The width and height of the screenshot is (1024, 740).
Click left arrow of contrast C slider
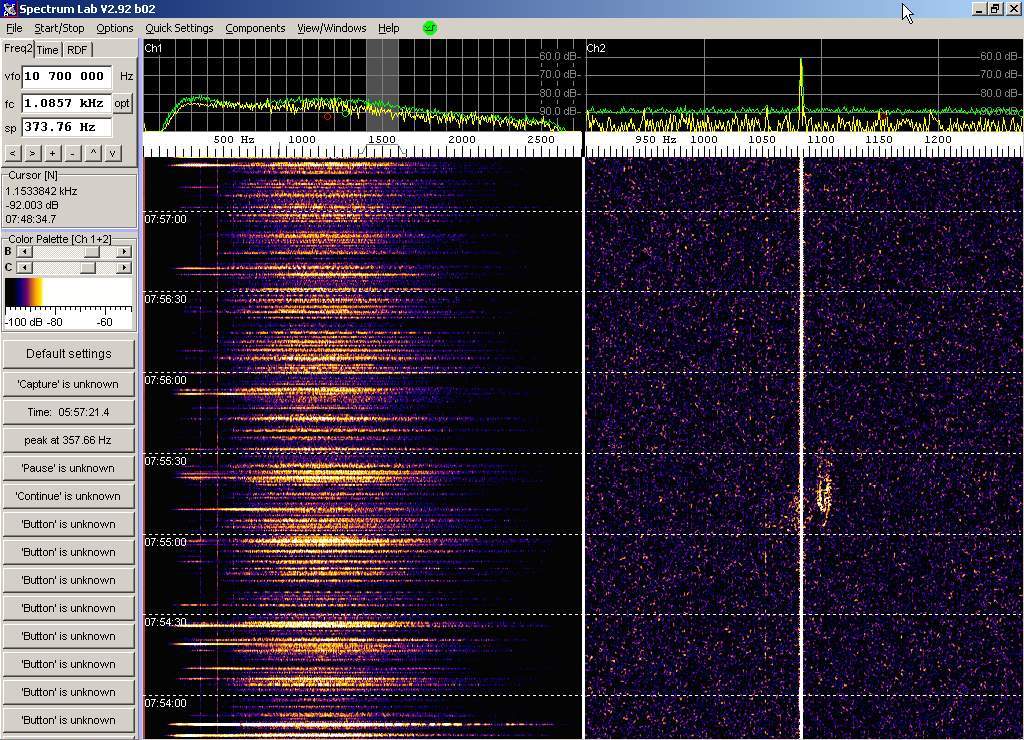[25, 268]
